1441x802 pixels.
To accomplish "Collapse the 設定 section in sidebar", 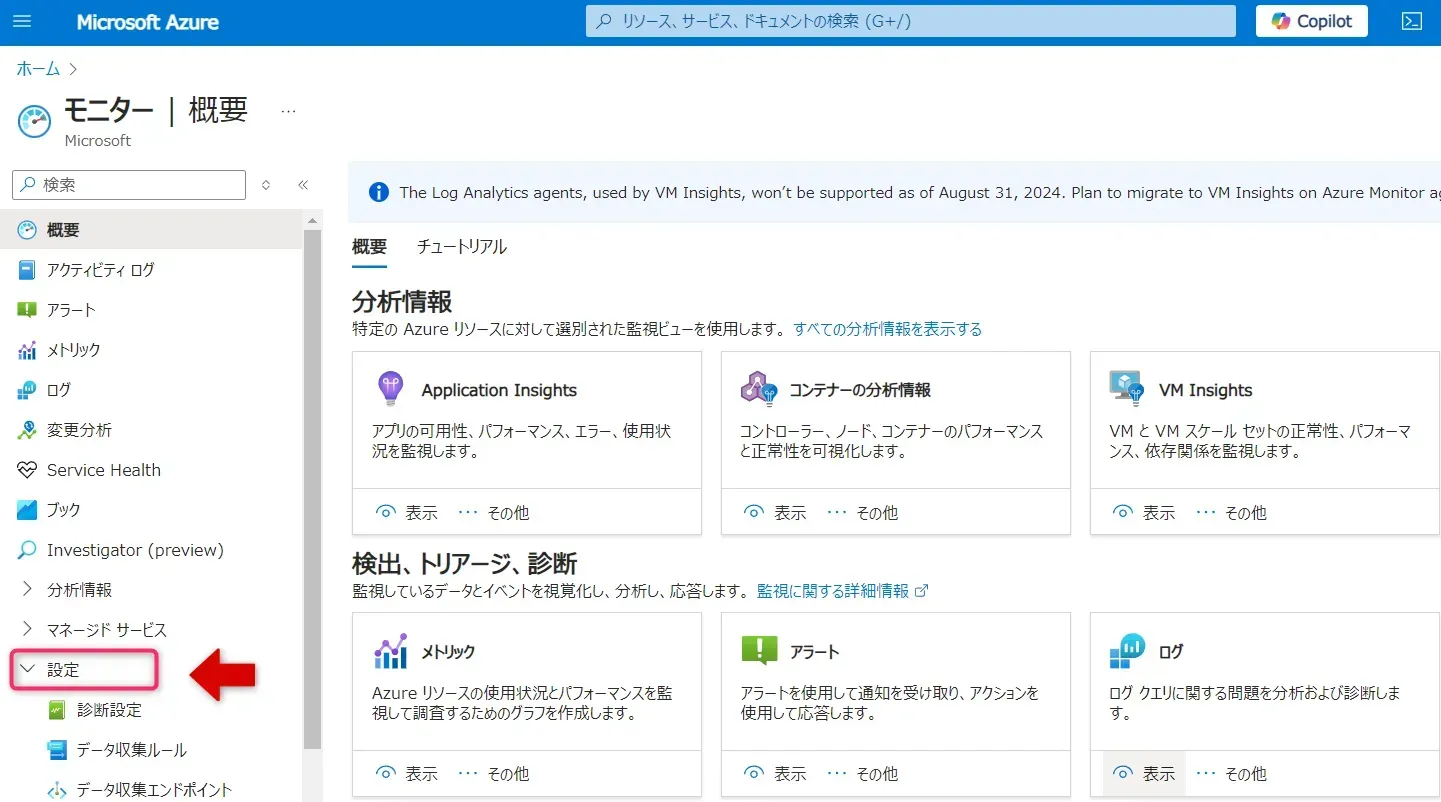I will (x=28, y=670).
